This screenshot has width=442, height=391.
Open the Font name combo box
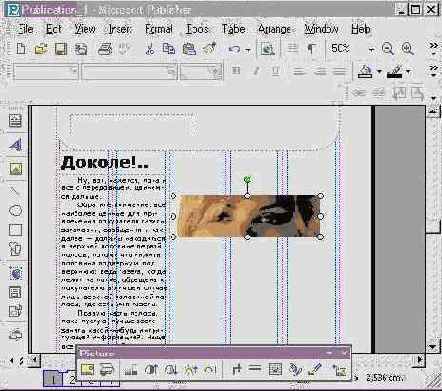pos(129,71)
